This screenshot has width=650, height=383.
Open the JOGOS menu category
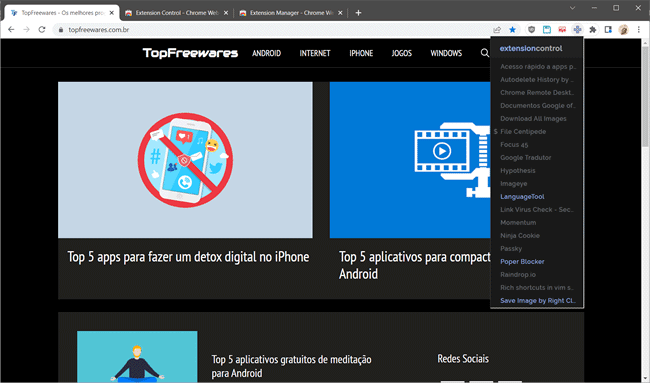click(x=402, y=53)
